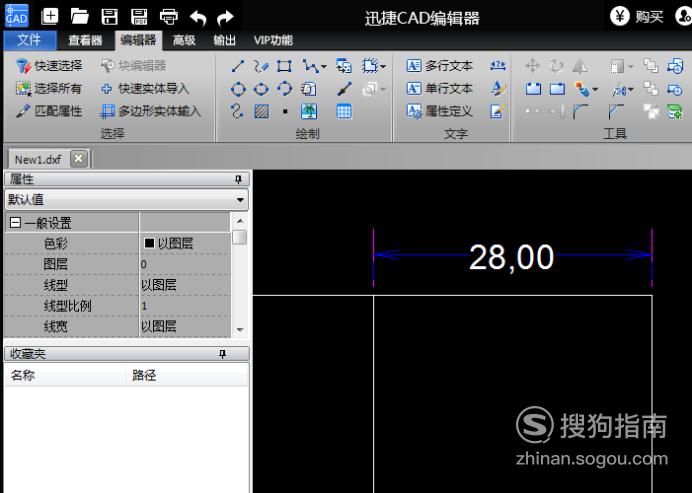Open an existing file via folder icon
The height and width of the screenshot is (493, 692).
79,17
